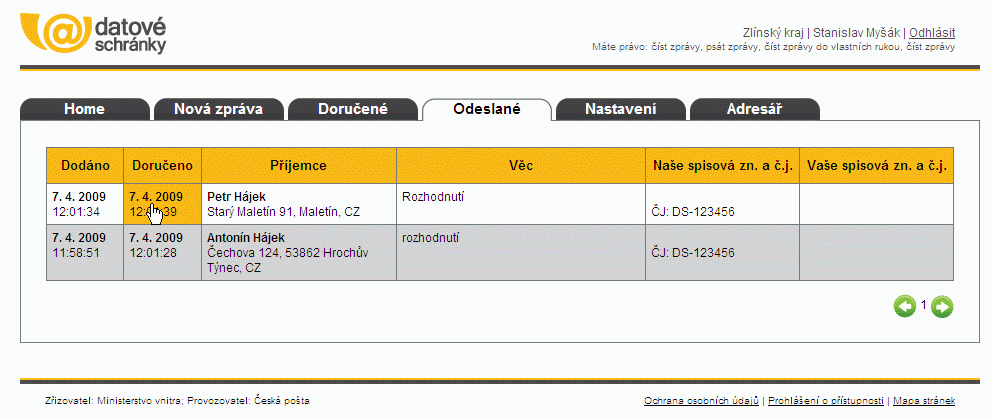Sort by Dodáno column header

coord(85,166)
